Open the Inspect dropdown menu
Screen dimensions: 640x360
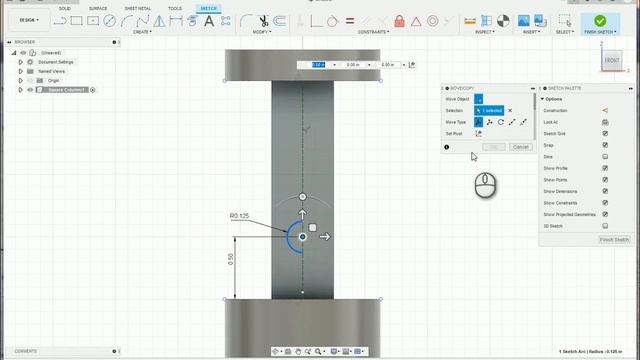tap(485, 32)
